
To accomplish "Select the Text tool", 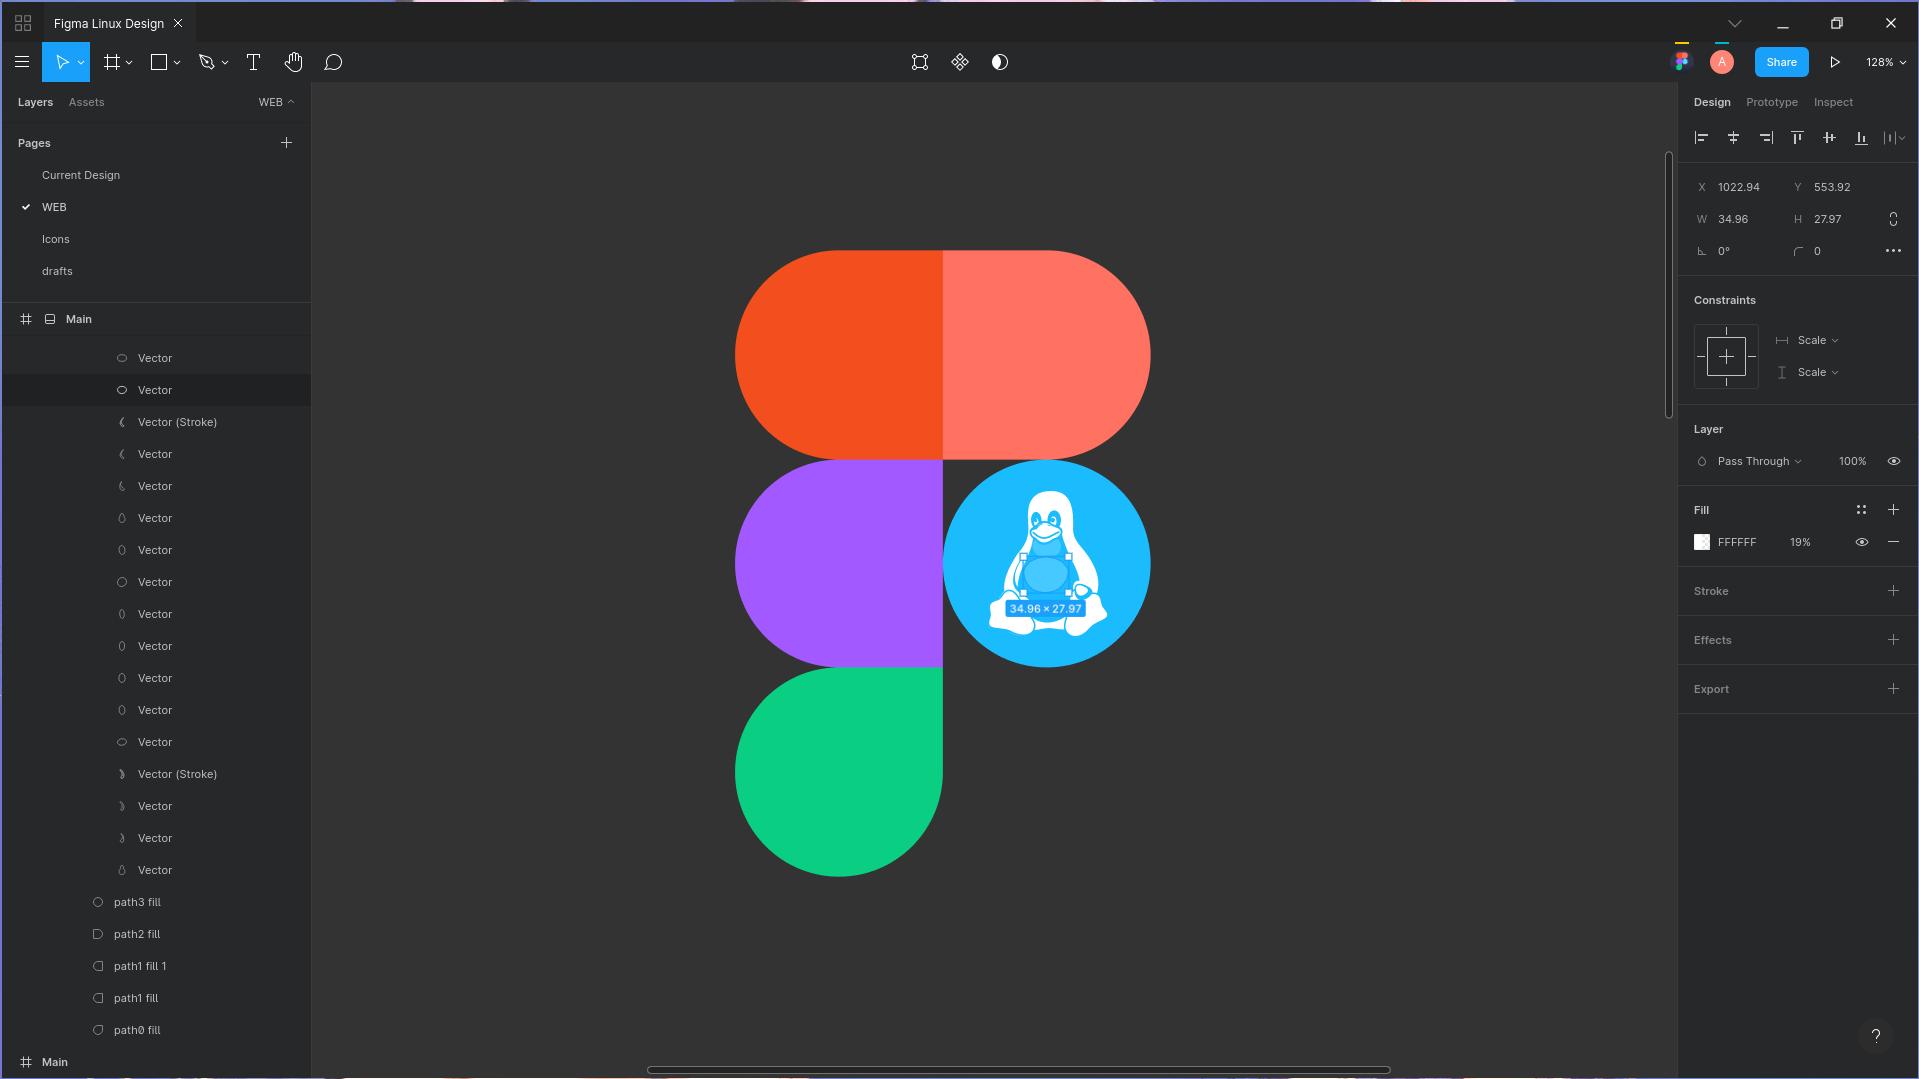I will [253, 62].
